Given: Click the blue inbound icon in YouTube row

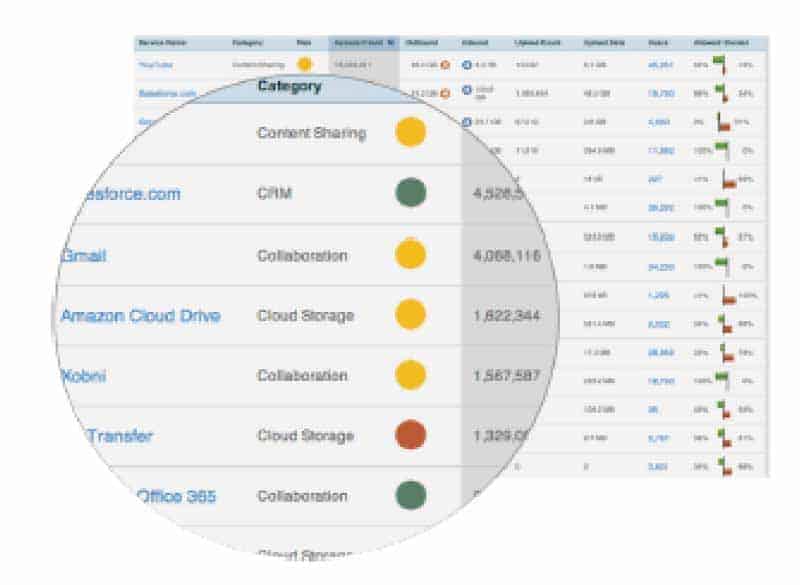Looking at the screenshot, I should click(466, 65).
